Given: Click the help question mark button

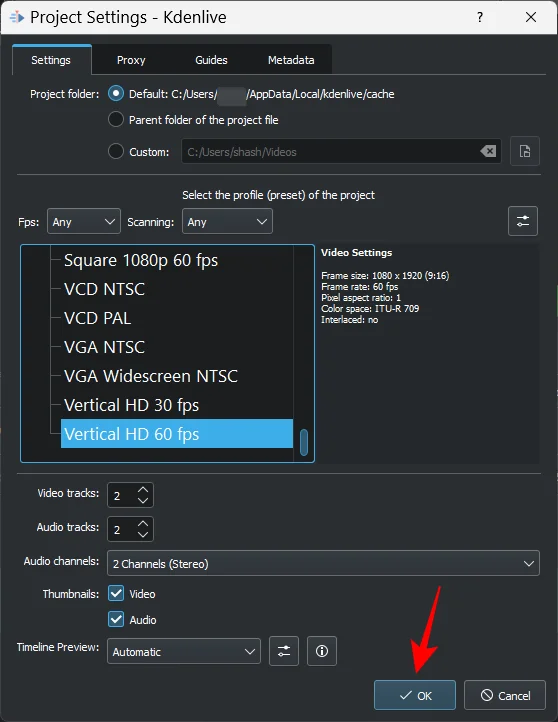Looking at the screenshot, I should tap(480, 17).
